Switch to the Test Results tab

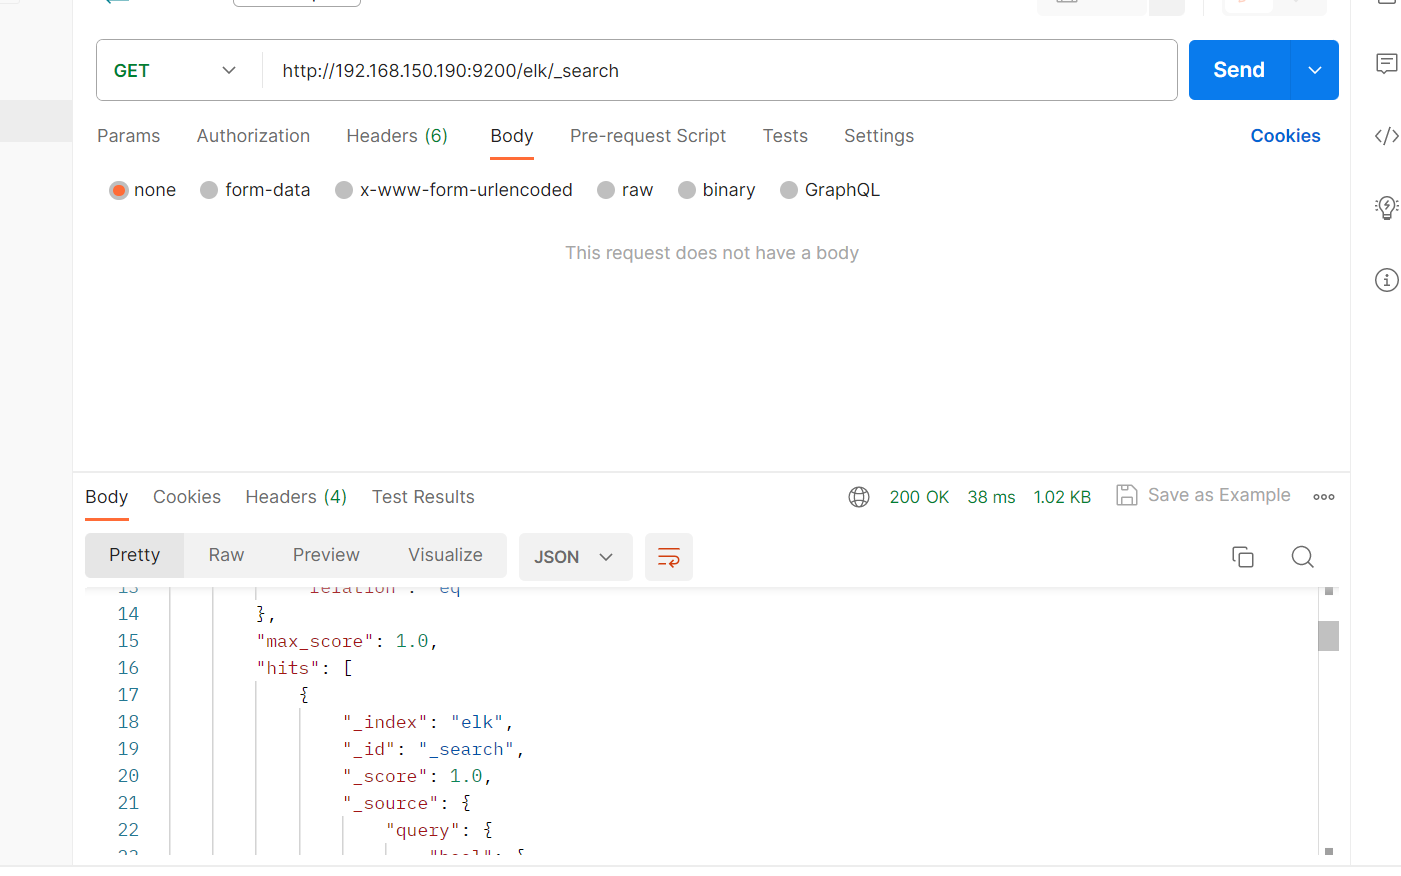tap(423, 497)
